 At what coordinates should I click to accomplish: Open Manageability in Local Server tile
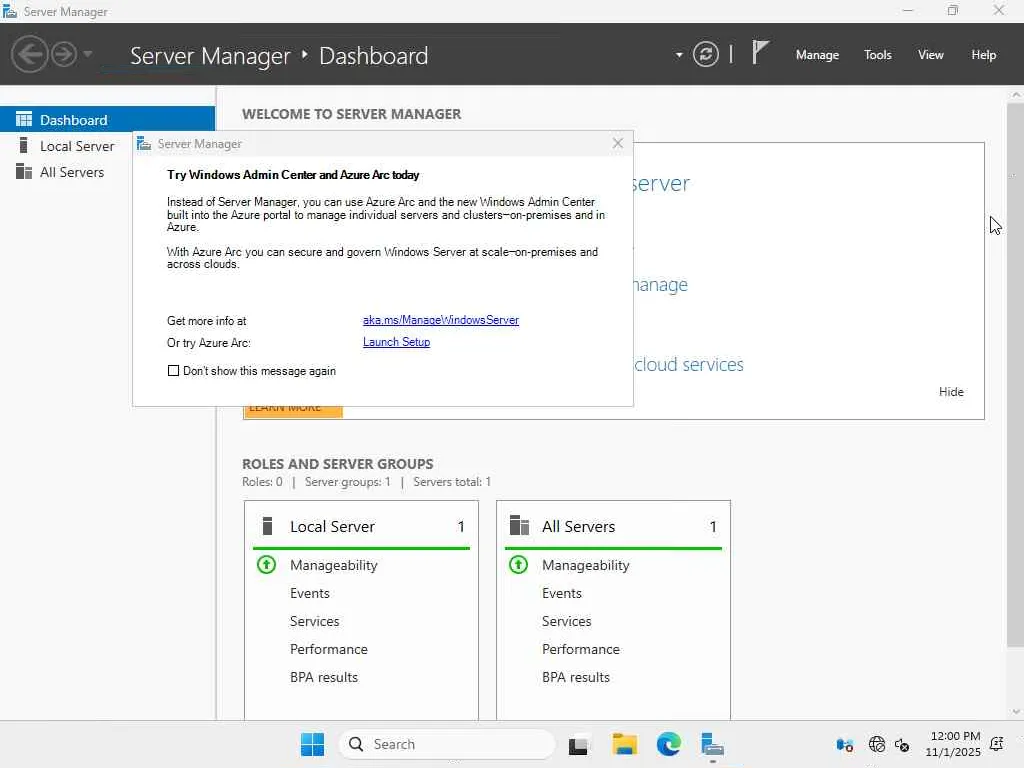coord(334,566)
